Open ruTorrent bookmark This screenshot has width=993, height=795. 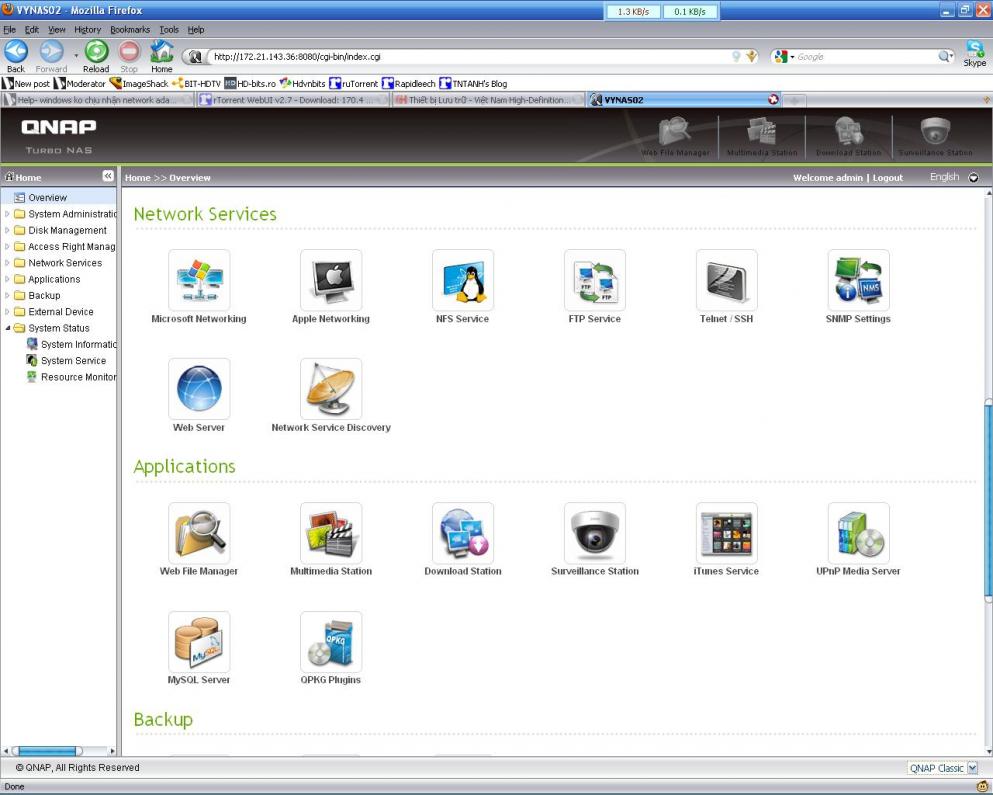pyautogui.click(x=353, y=84)
